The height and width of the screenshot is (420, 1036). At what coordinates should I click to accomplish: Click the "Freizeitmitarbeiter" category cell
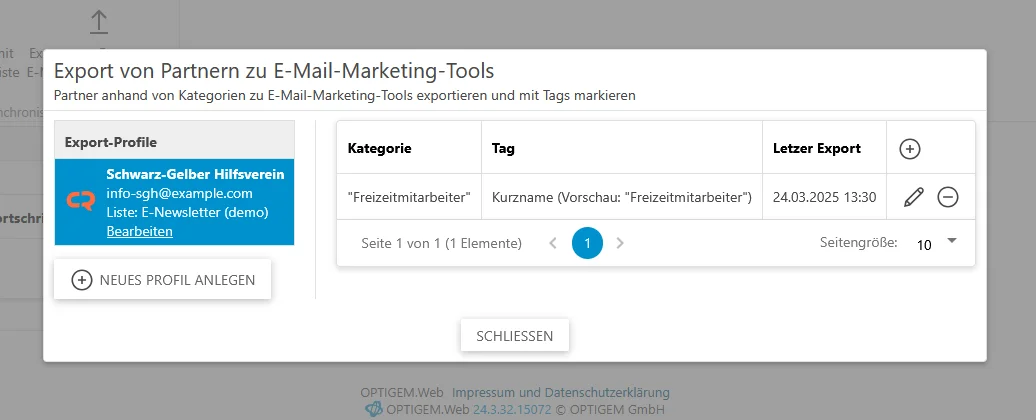pos(409,197)
